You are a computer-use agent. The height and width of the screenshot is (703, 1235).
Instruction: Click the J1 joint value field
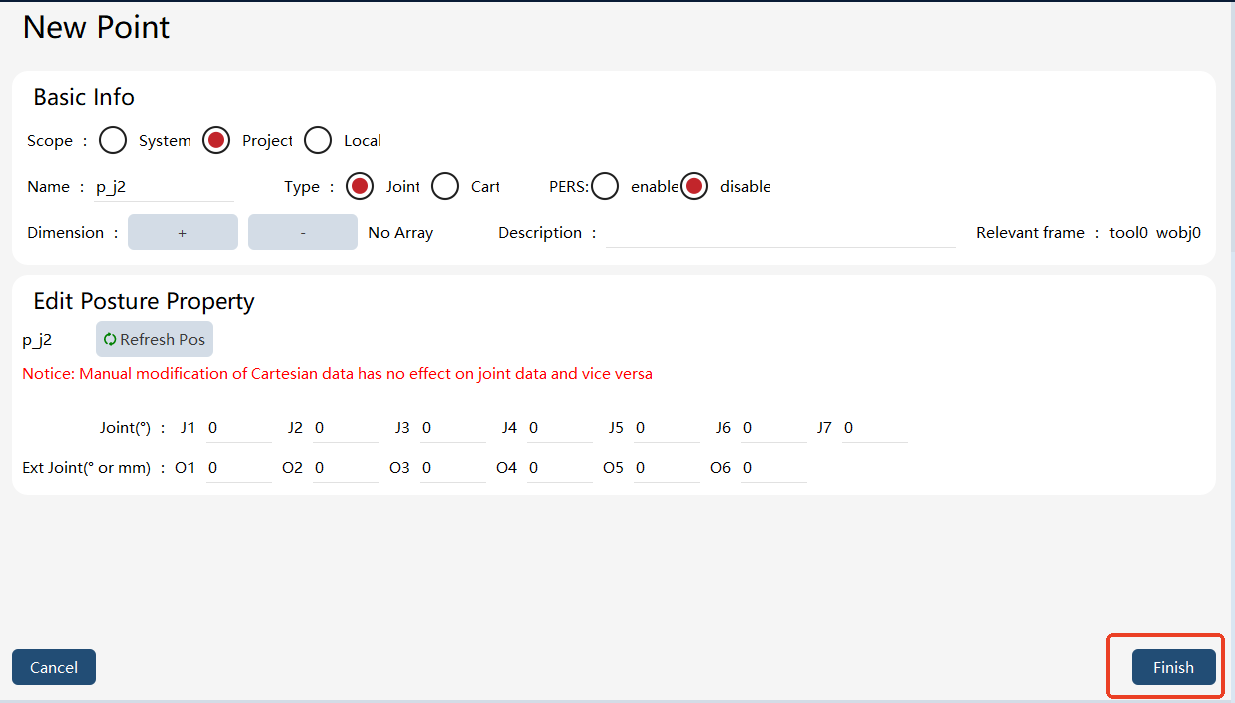pos(239,428)
